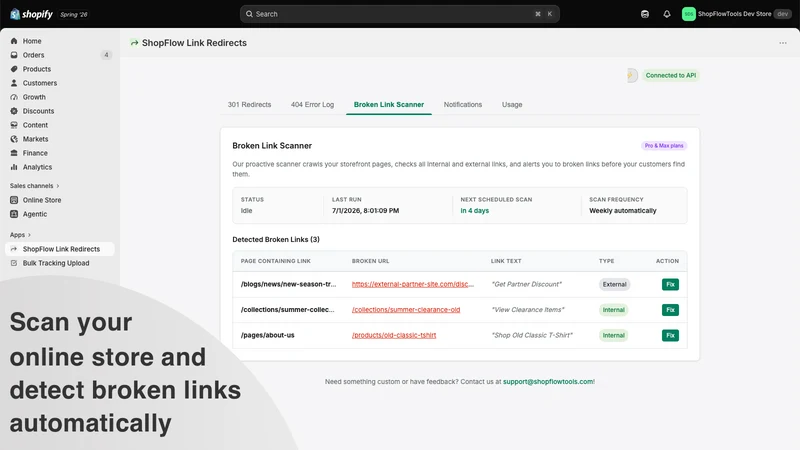
Task: Open the Orders inbox icon
Action: (14, 55)
